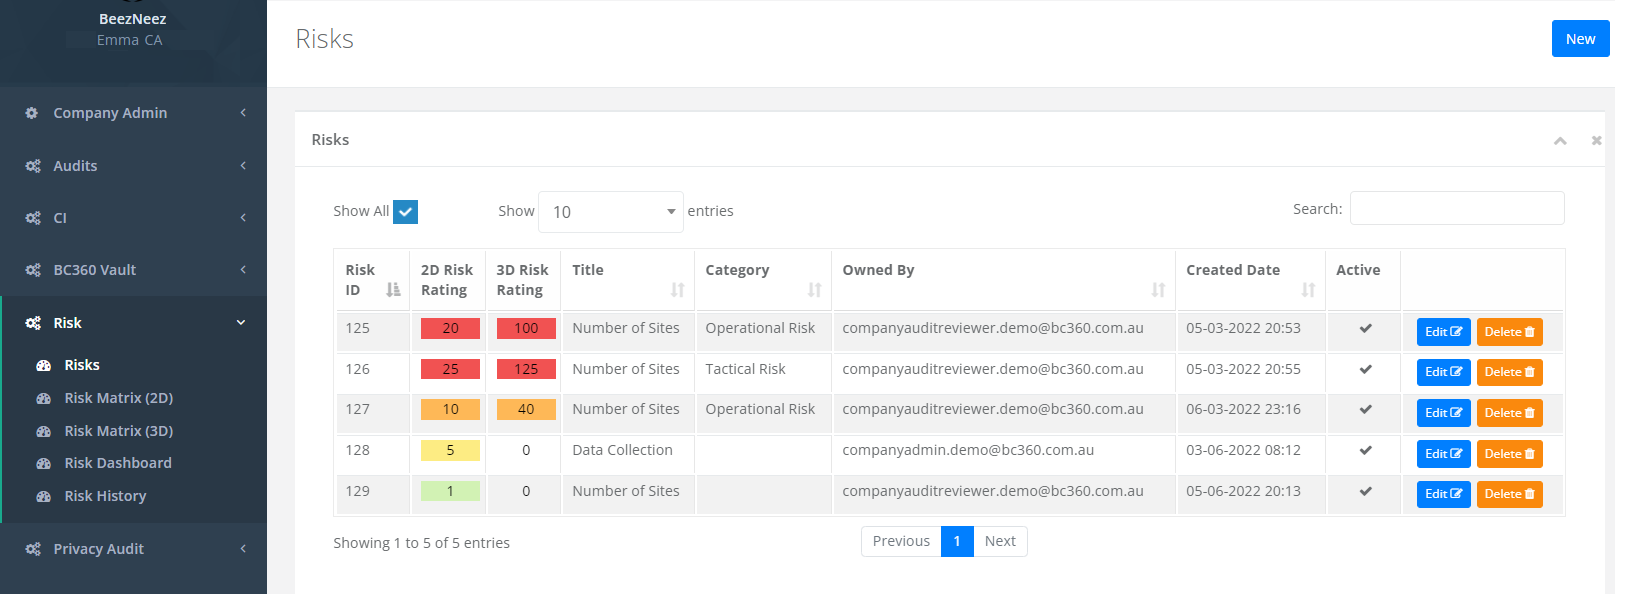Click the Active checkmark for risk 126
The height and width of the screenshot is (606, 1626).
(1365, 370)
